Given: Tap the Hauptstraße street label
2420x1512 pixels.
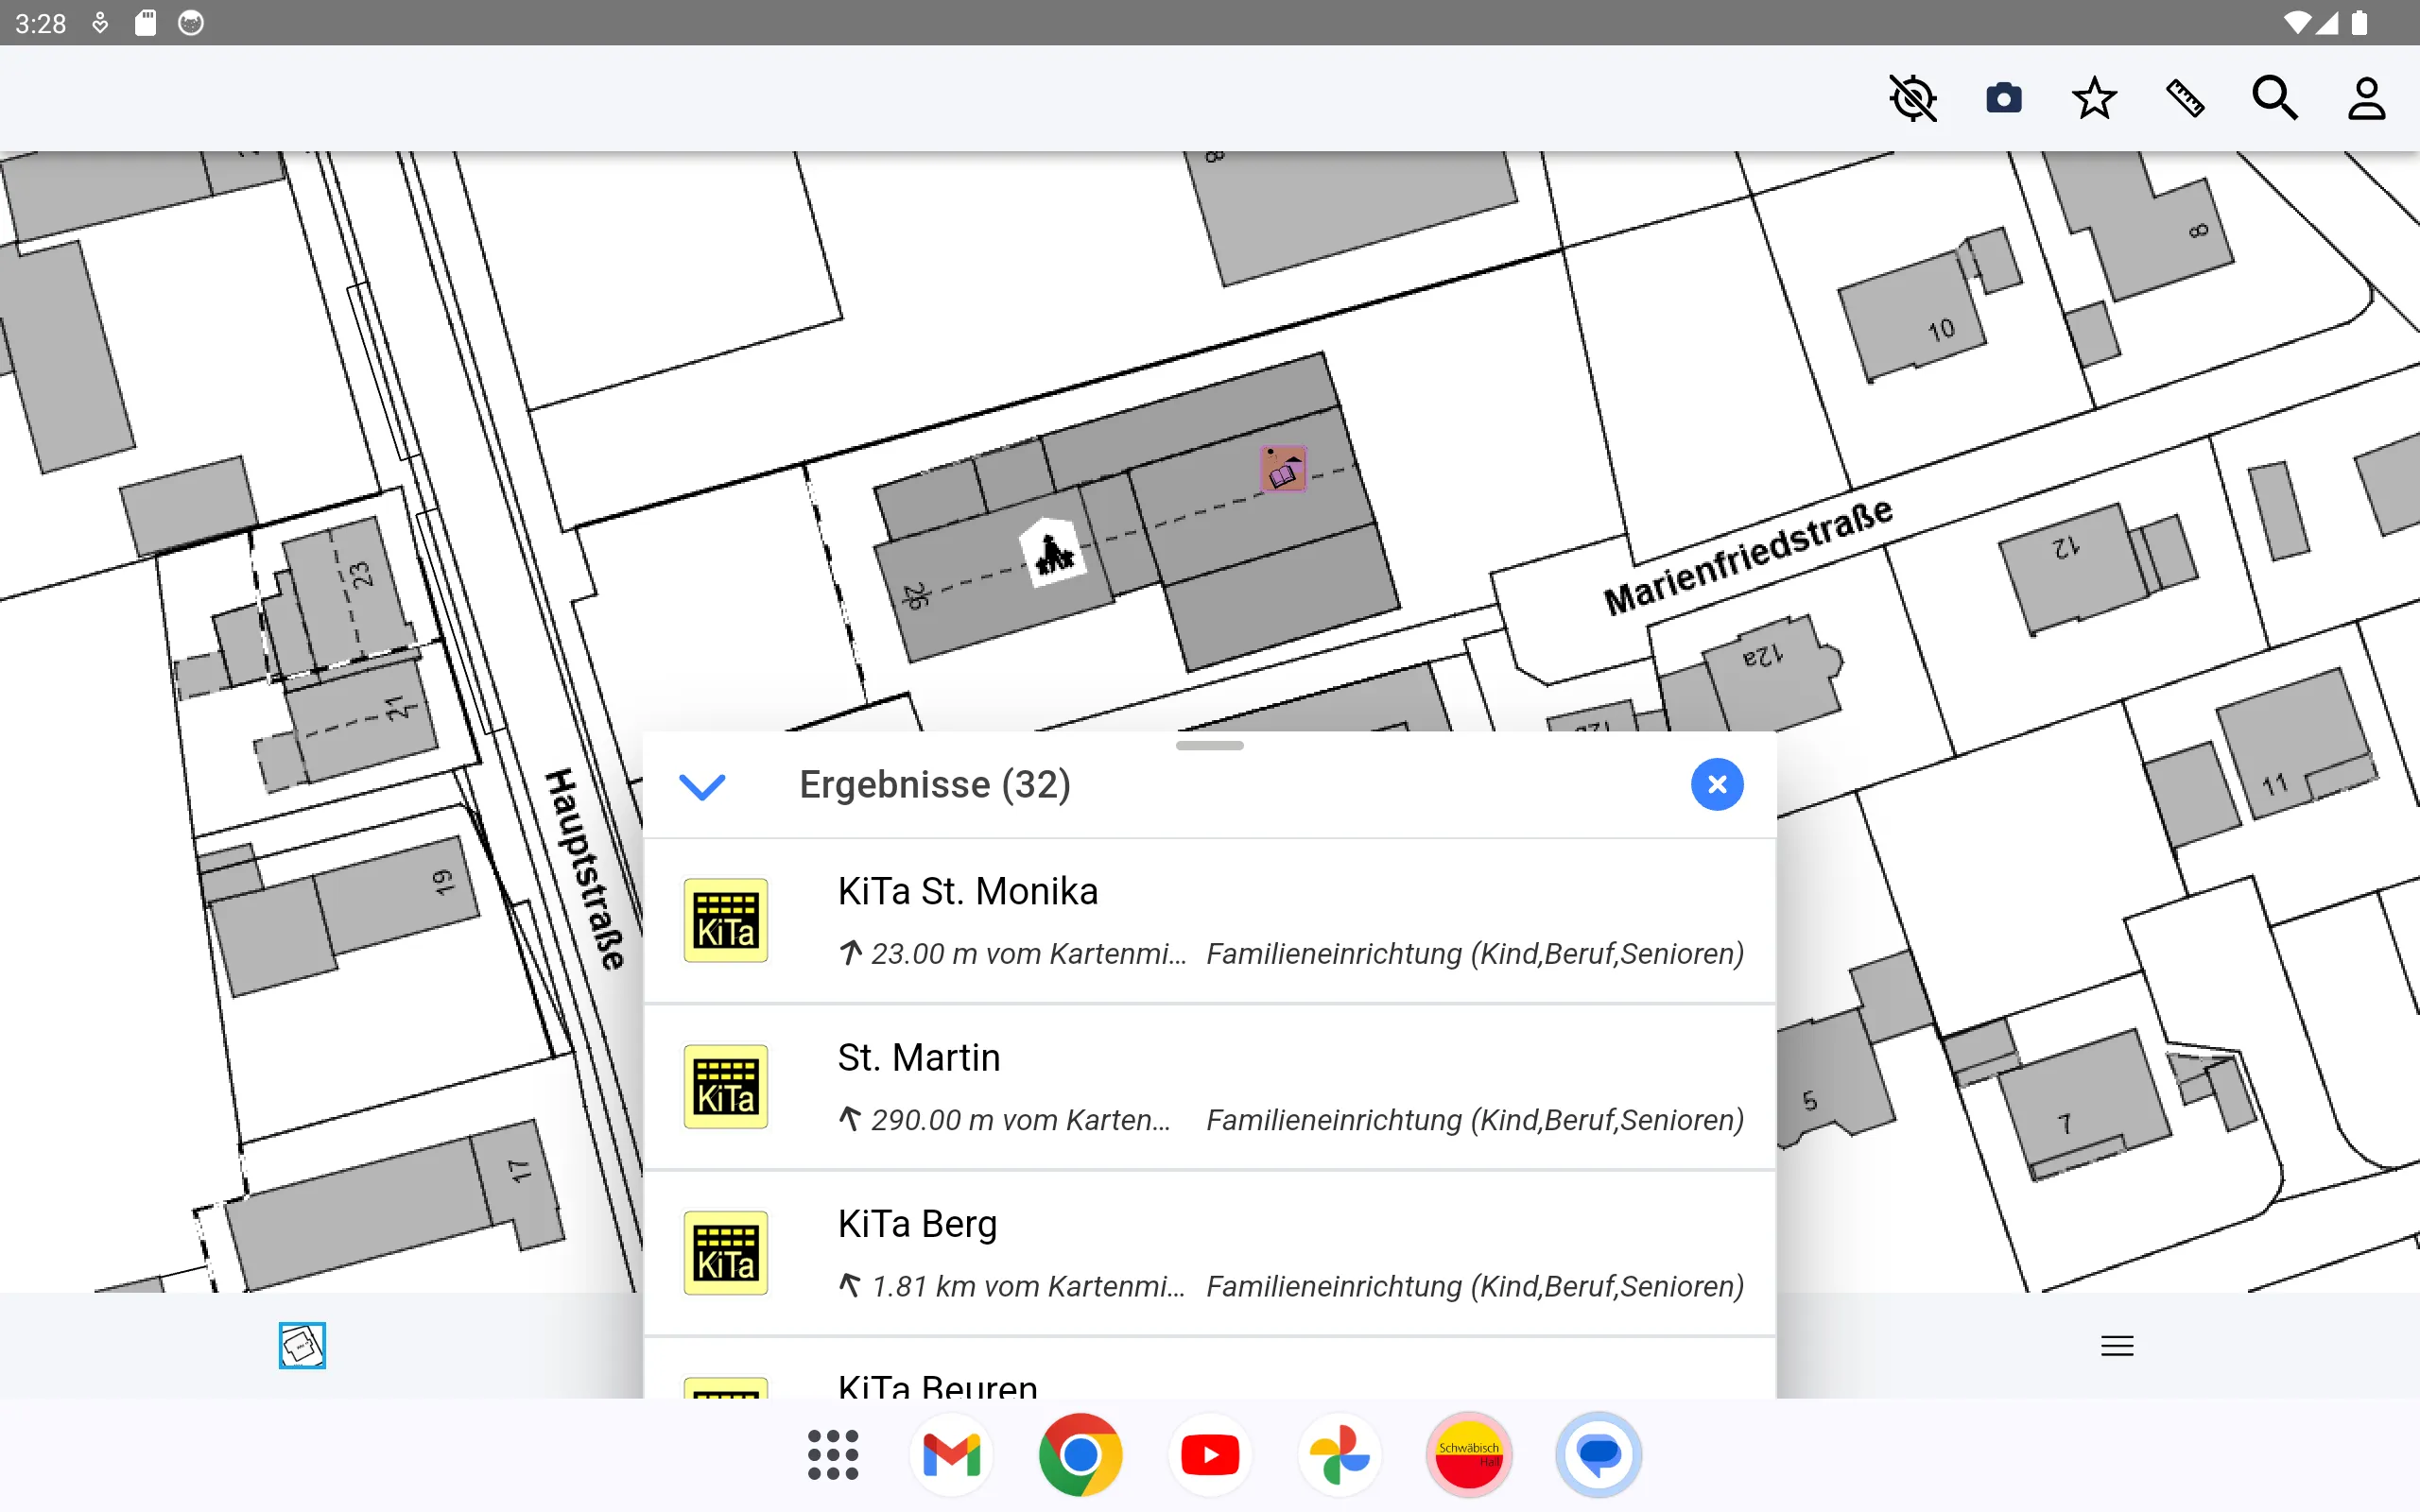Looking at the screenshot, I should 587,869.
